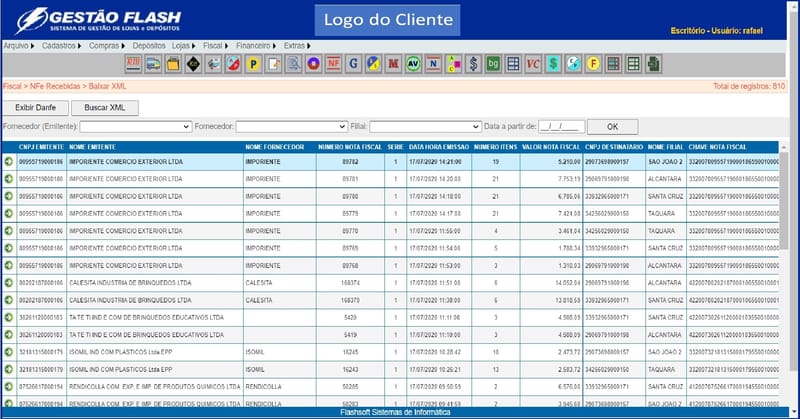Click the Data a partir de field

click(560, 127)
